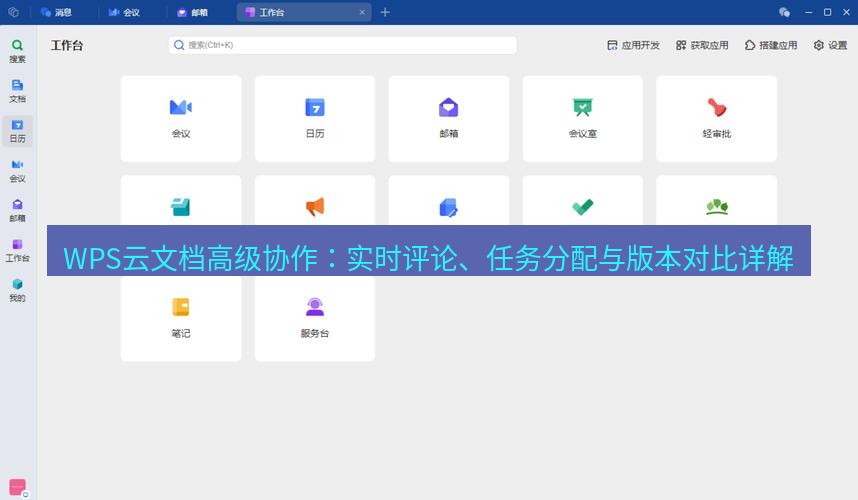
Task: Click the pink avatar icon at sidebar bottom
Action: click(18, 487)
